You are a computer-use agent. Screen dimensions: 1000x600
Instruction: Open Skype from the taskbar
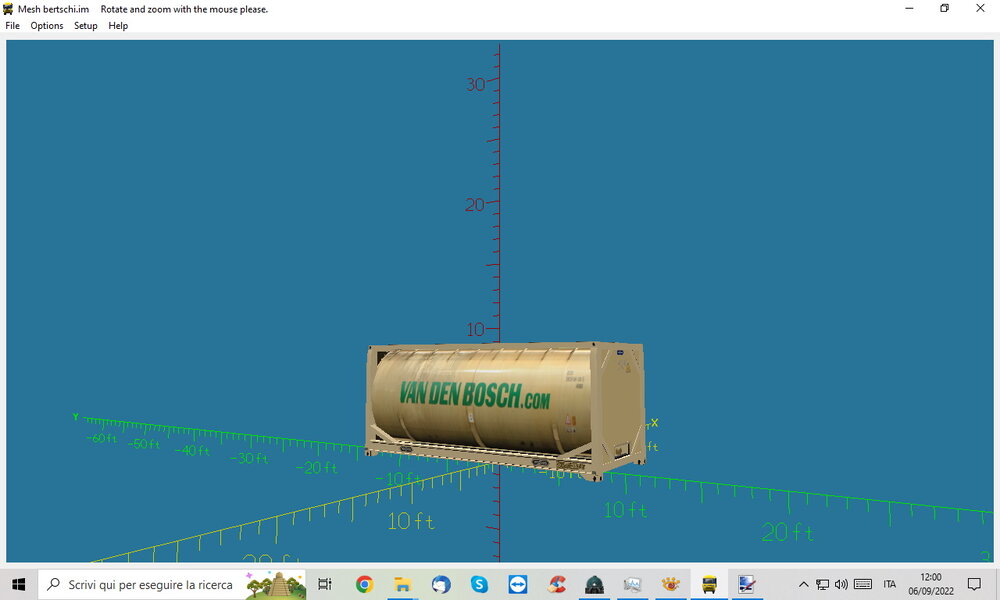tap(479, 584)
